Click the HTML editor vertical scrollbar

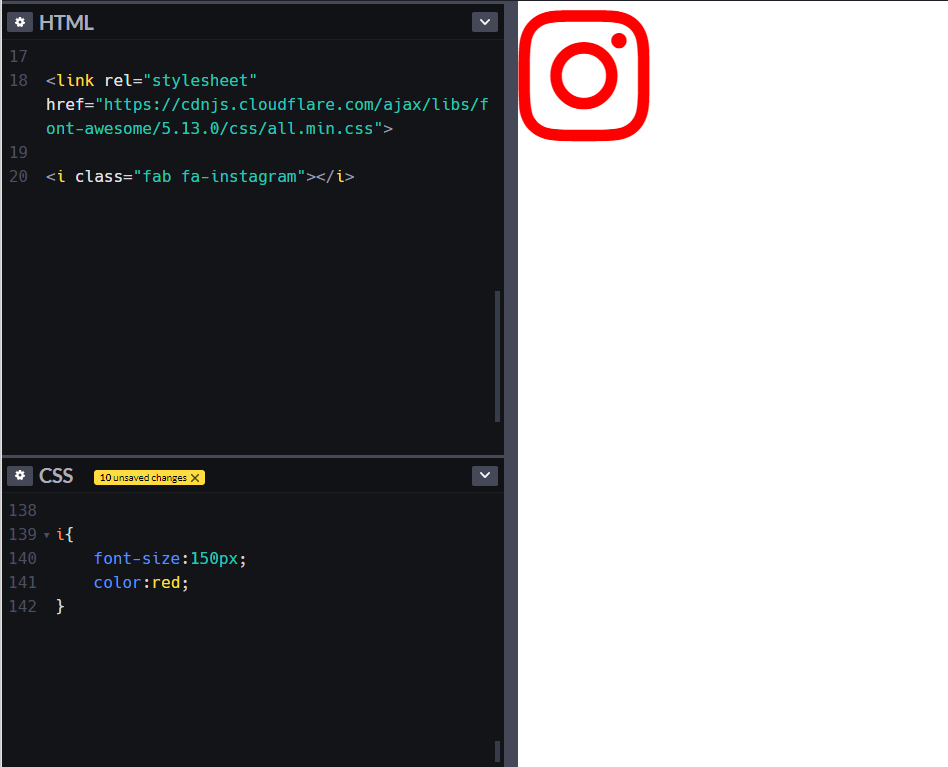pos(497,357)
